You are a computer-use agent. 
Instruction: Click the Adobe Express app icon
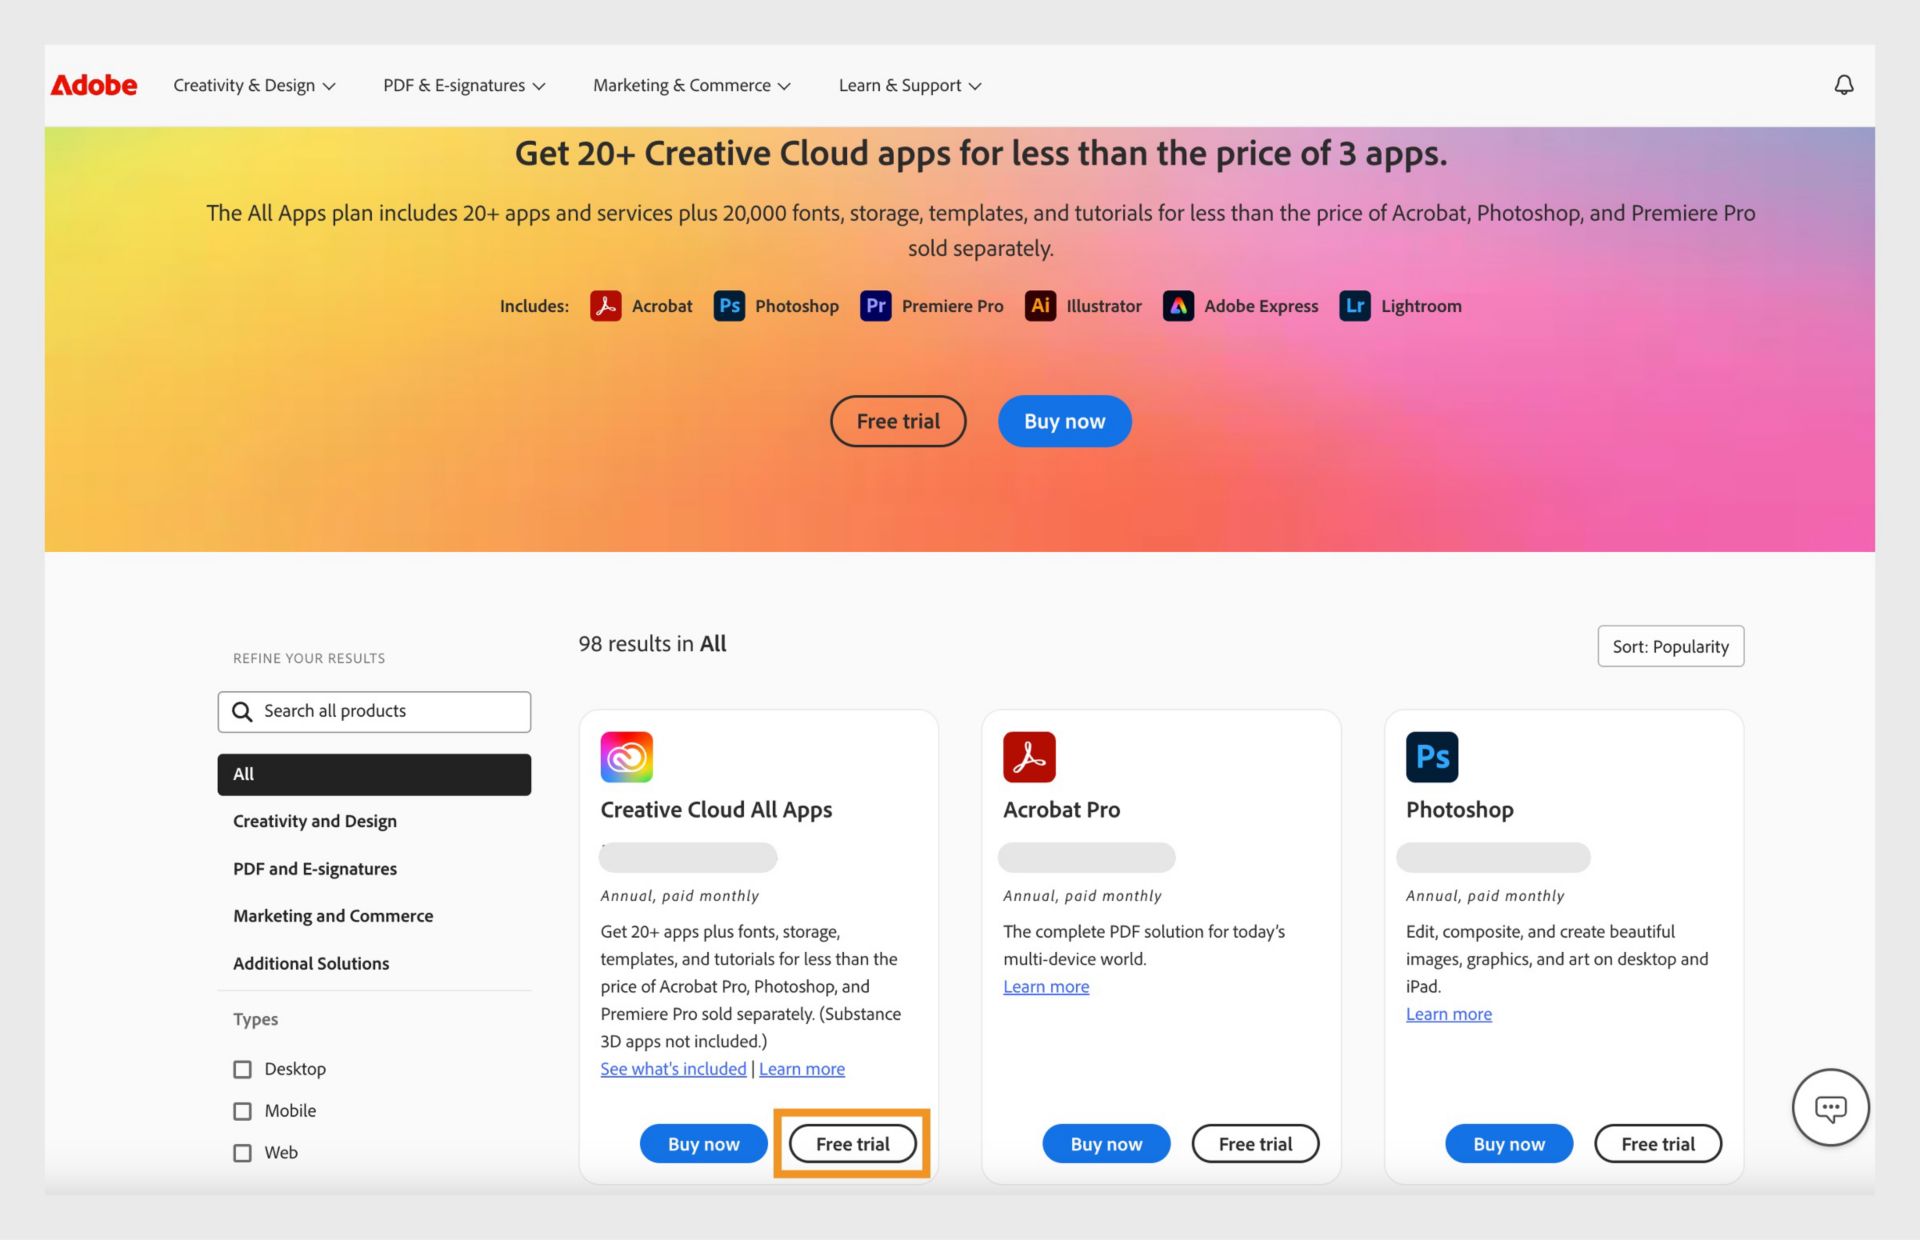(x=1180, y=305)
